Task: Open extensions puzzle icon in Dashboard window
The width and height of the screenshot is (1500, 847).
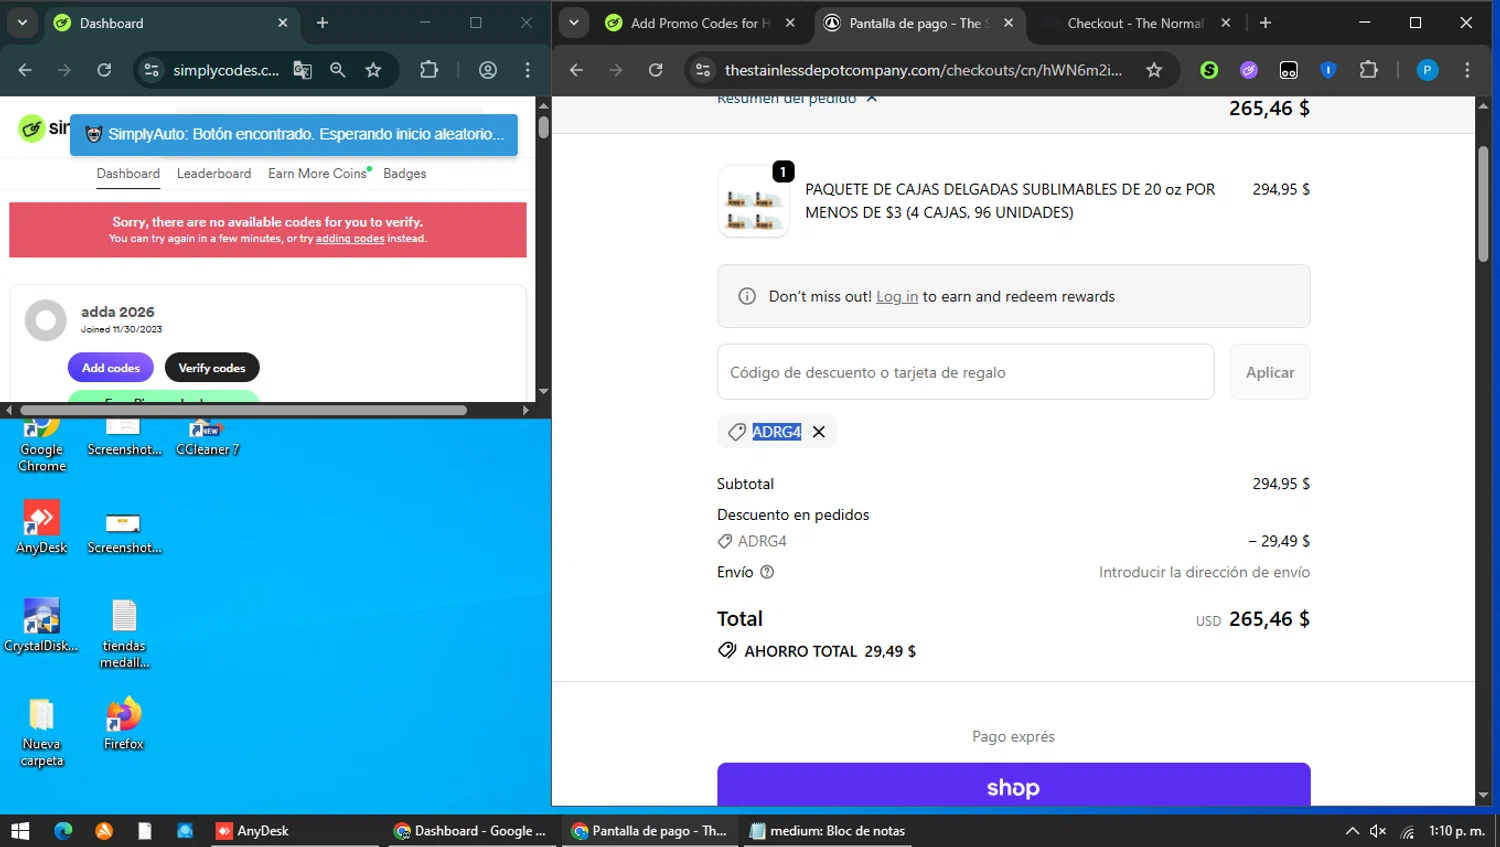Action: coord(429,70)
